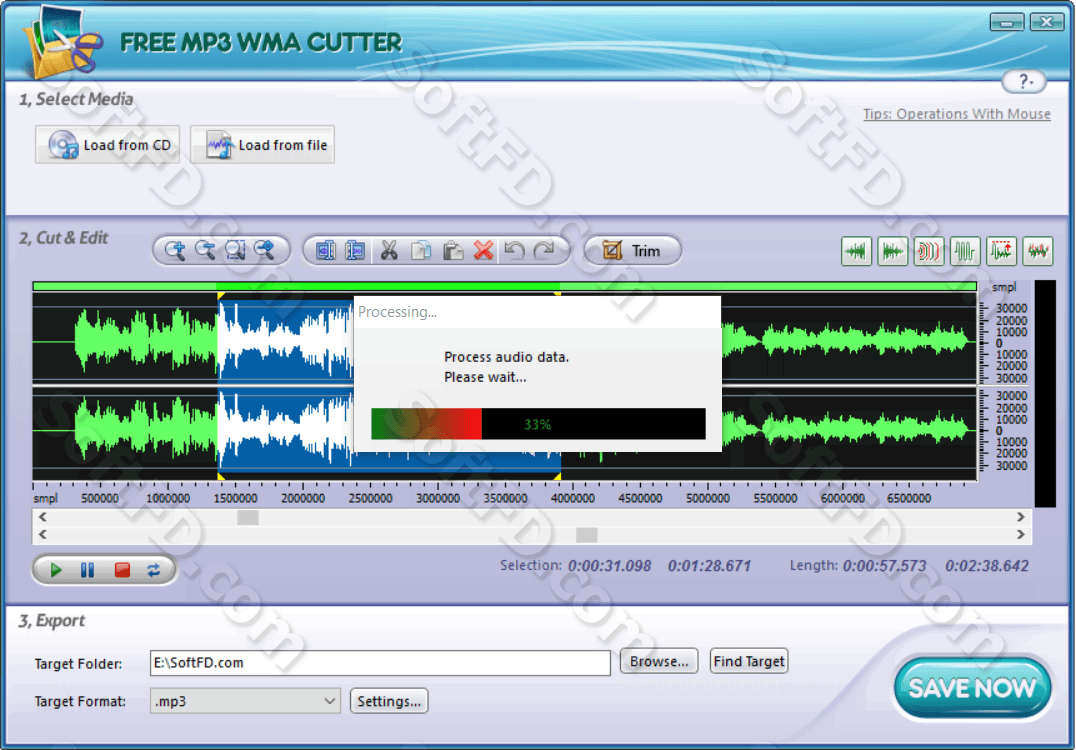Minimize the Free MP3 WMA Cutter window

coord(1007,22)
